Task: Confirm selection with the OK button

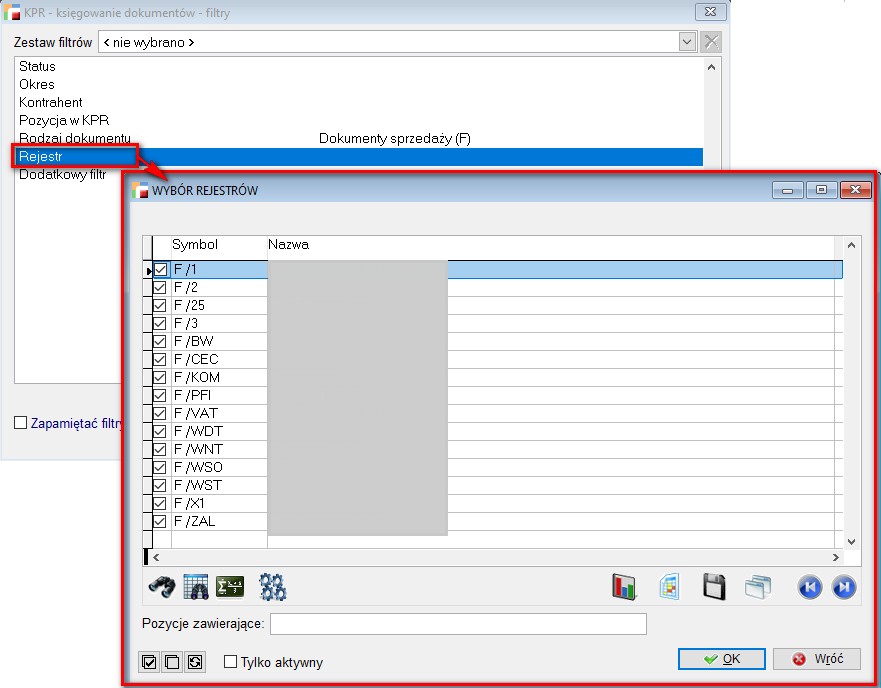Action: (721, 659)
